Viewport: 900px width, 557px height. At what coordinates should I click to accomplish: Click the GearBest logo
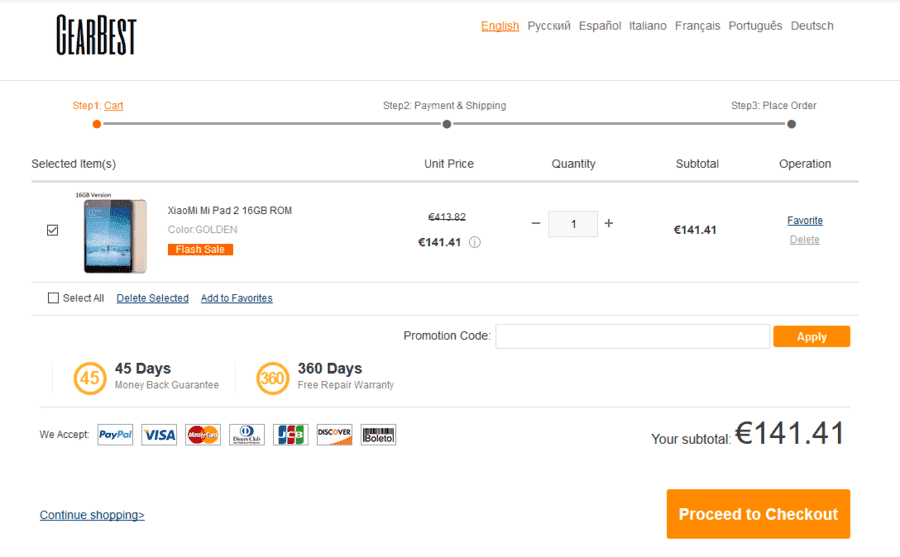(96, 36)
